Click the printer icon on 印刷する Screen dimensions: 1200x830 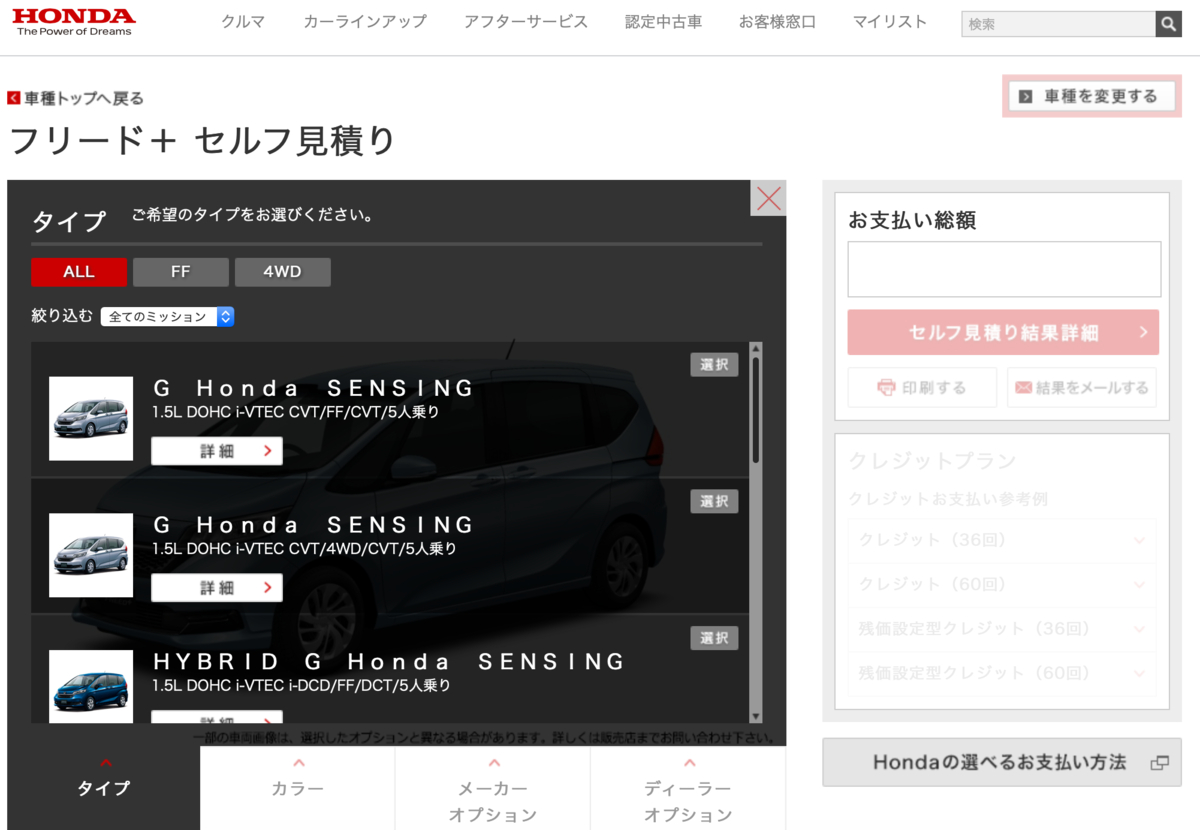886,387
